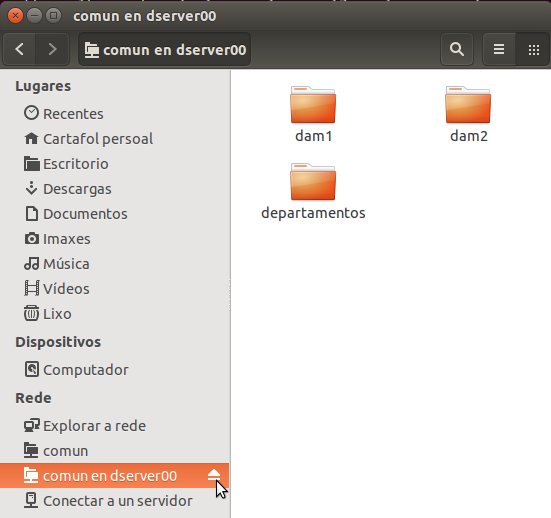This screenshot has height=518, width=551.
Task: Select the departamentos folder icon
Action: point(313,182)
